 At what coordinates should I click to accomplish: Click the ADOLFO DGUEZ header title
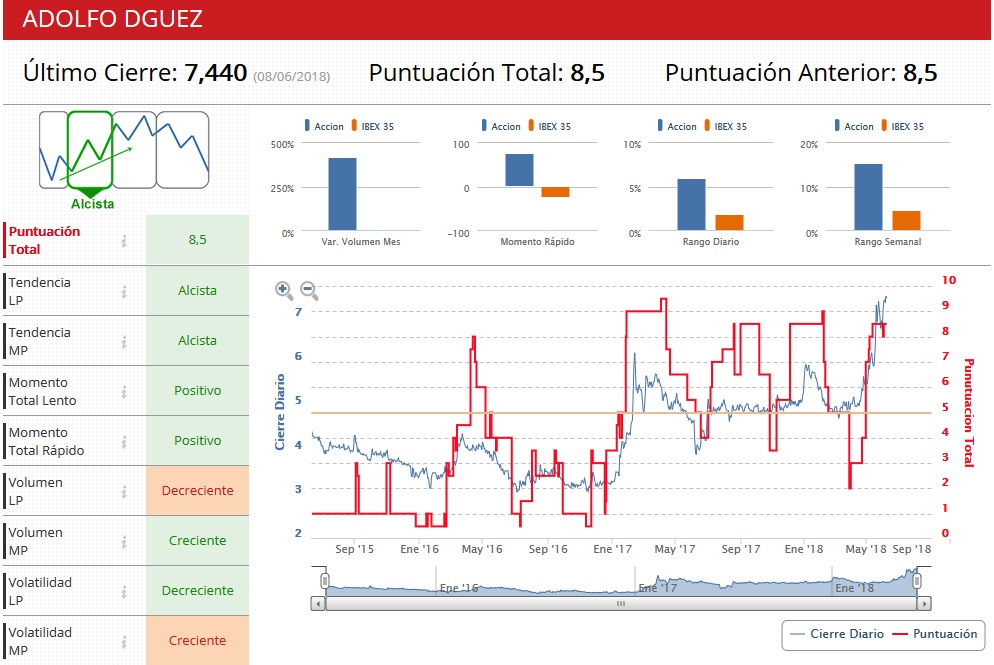click(x=112, y=19)
